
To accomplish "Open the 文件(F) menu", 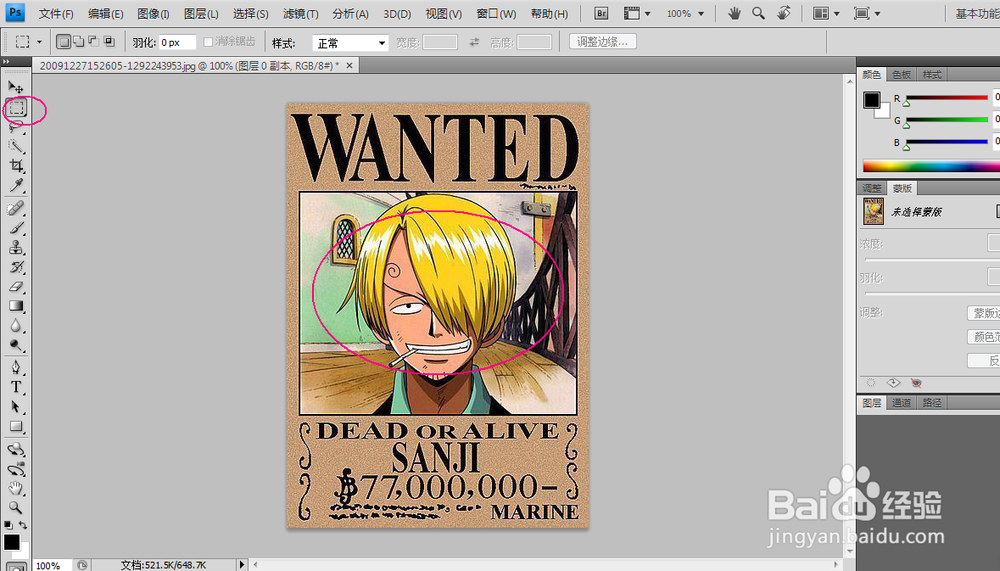I will 56,13.
